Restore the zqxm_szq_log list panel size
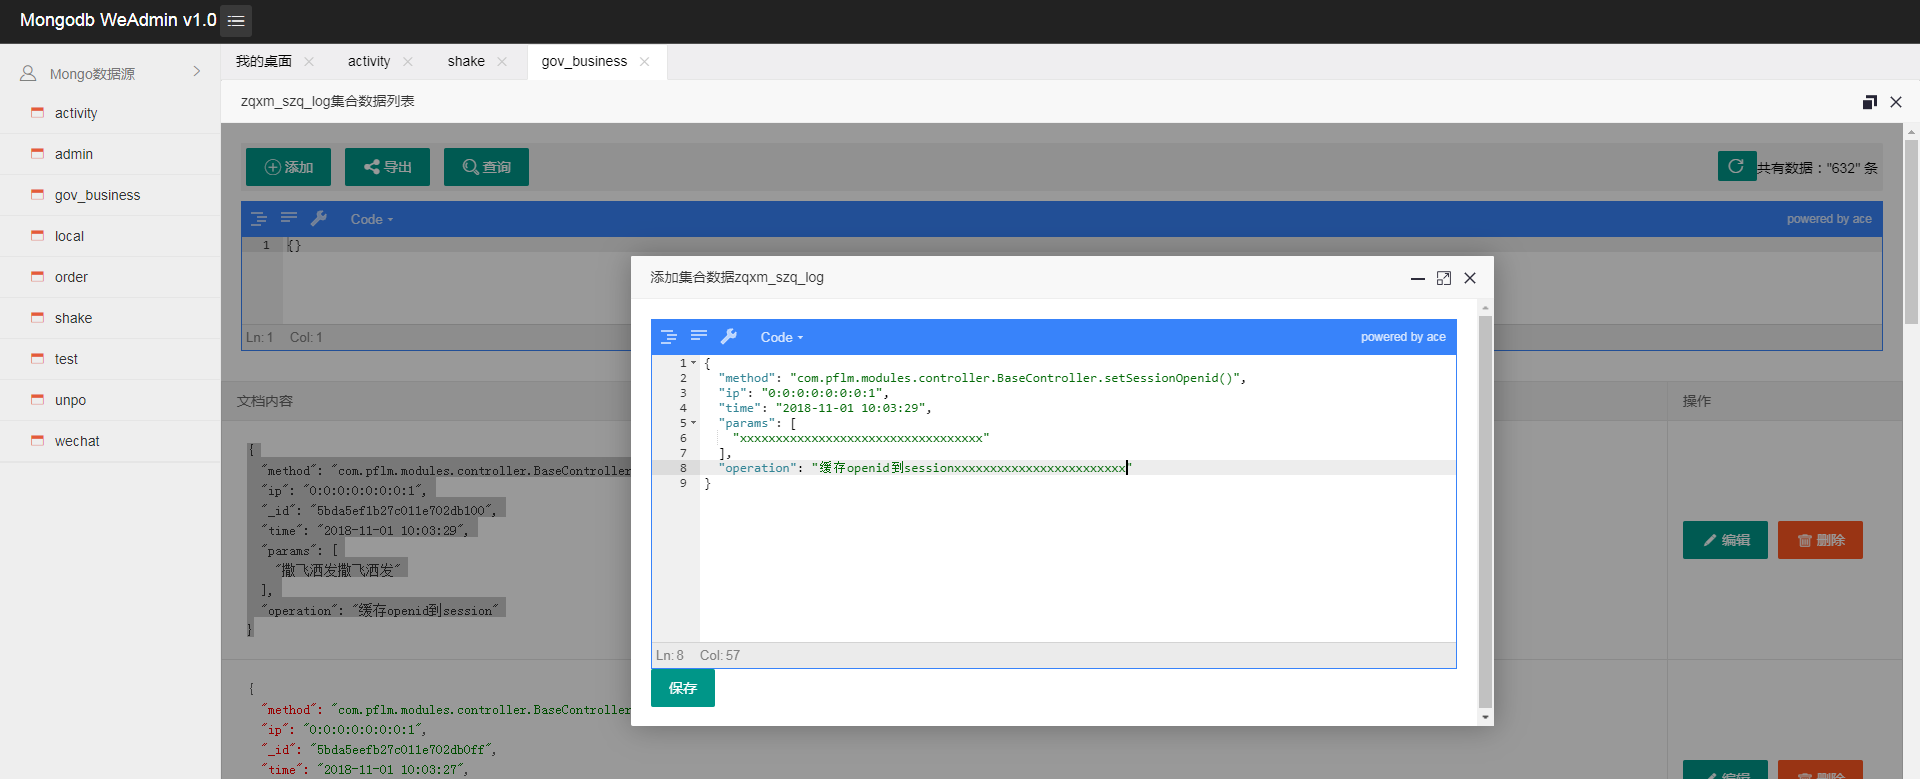This screenshot has width=1920, height=779. 1870,102
